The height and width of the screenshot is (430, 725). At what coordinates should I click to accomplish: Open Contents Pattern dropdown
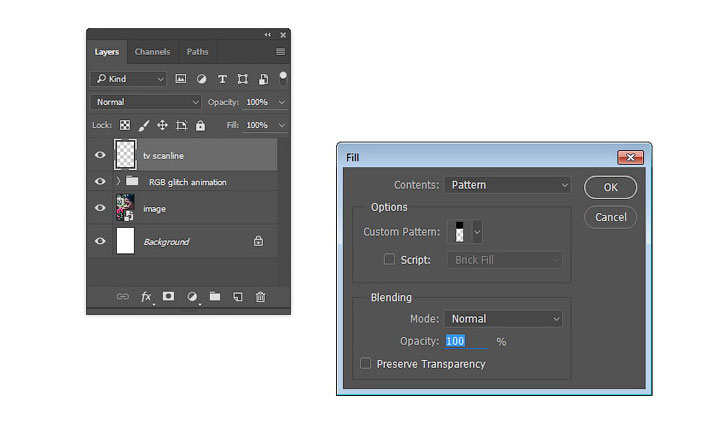click(x=507, y=185)
